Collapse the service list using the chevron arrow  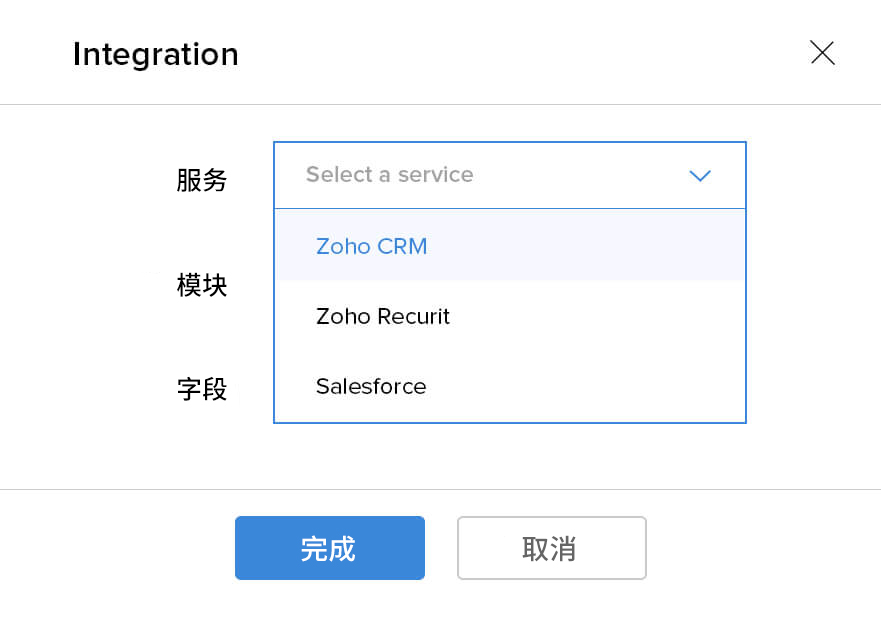point(700,176)
